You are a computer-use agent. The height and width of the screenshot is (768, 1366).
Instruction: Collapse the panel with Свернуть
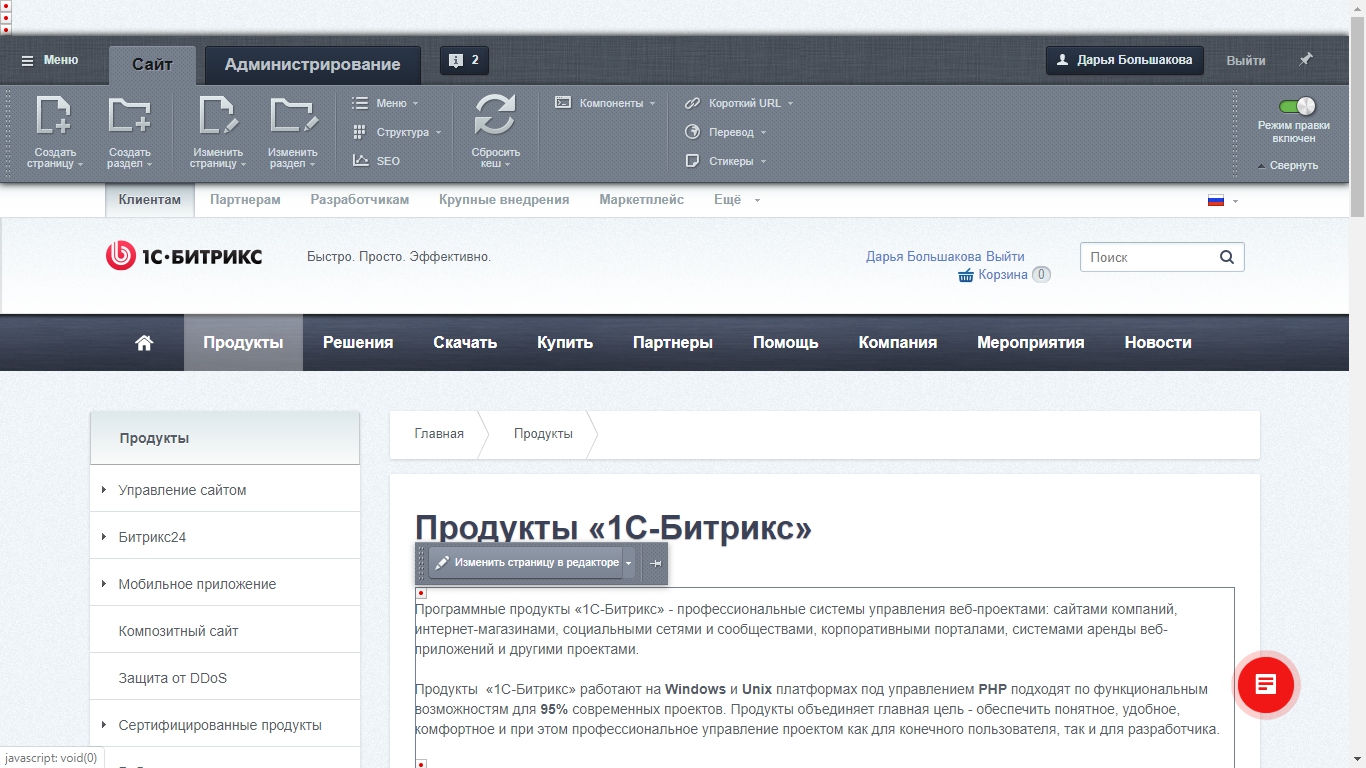pos(1288,166)
